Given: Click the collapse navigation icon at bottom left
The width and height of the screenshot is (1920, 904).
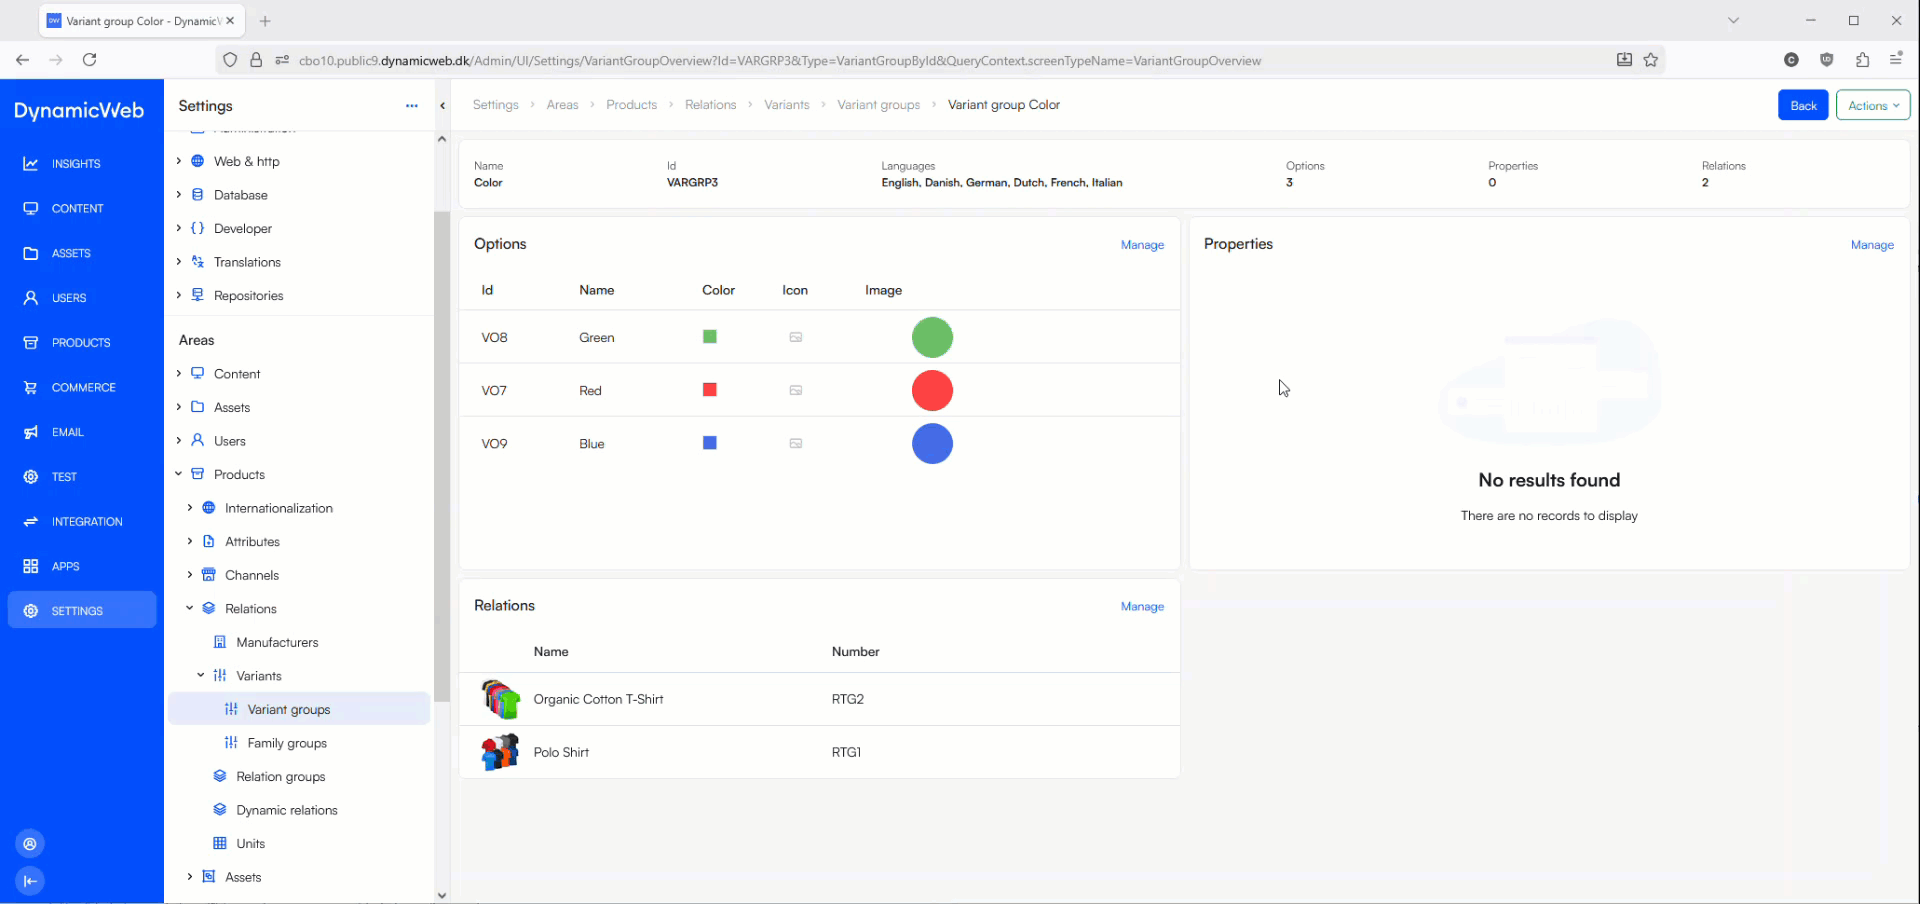Looking at the screenshot, I should [30, 881].
